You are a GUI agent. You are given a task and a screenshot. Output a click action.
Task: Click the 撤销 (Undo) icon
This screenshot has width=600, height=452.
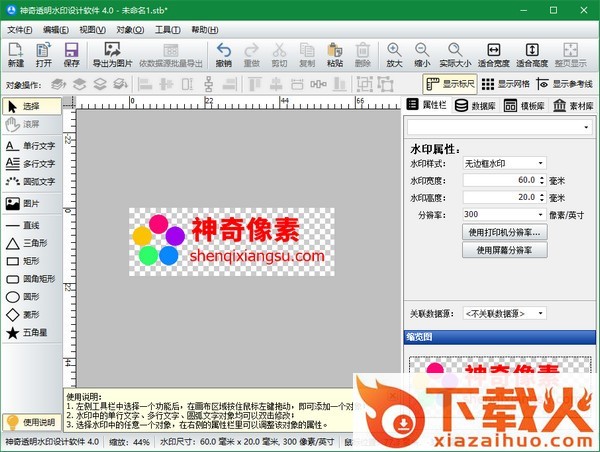click(x=224, y=55)
